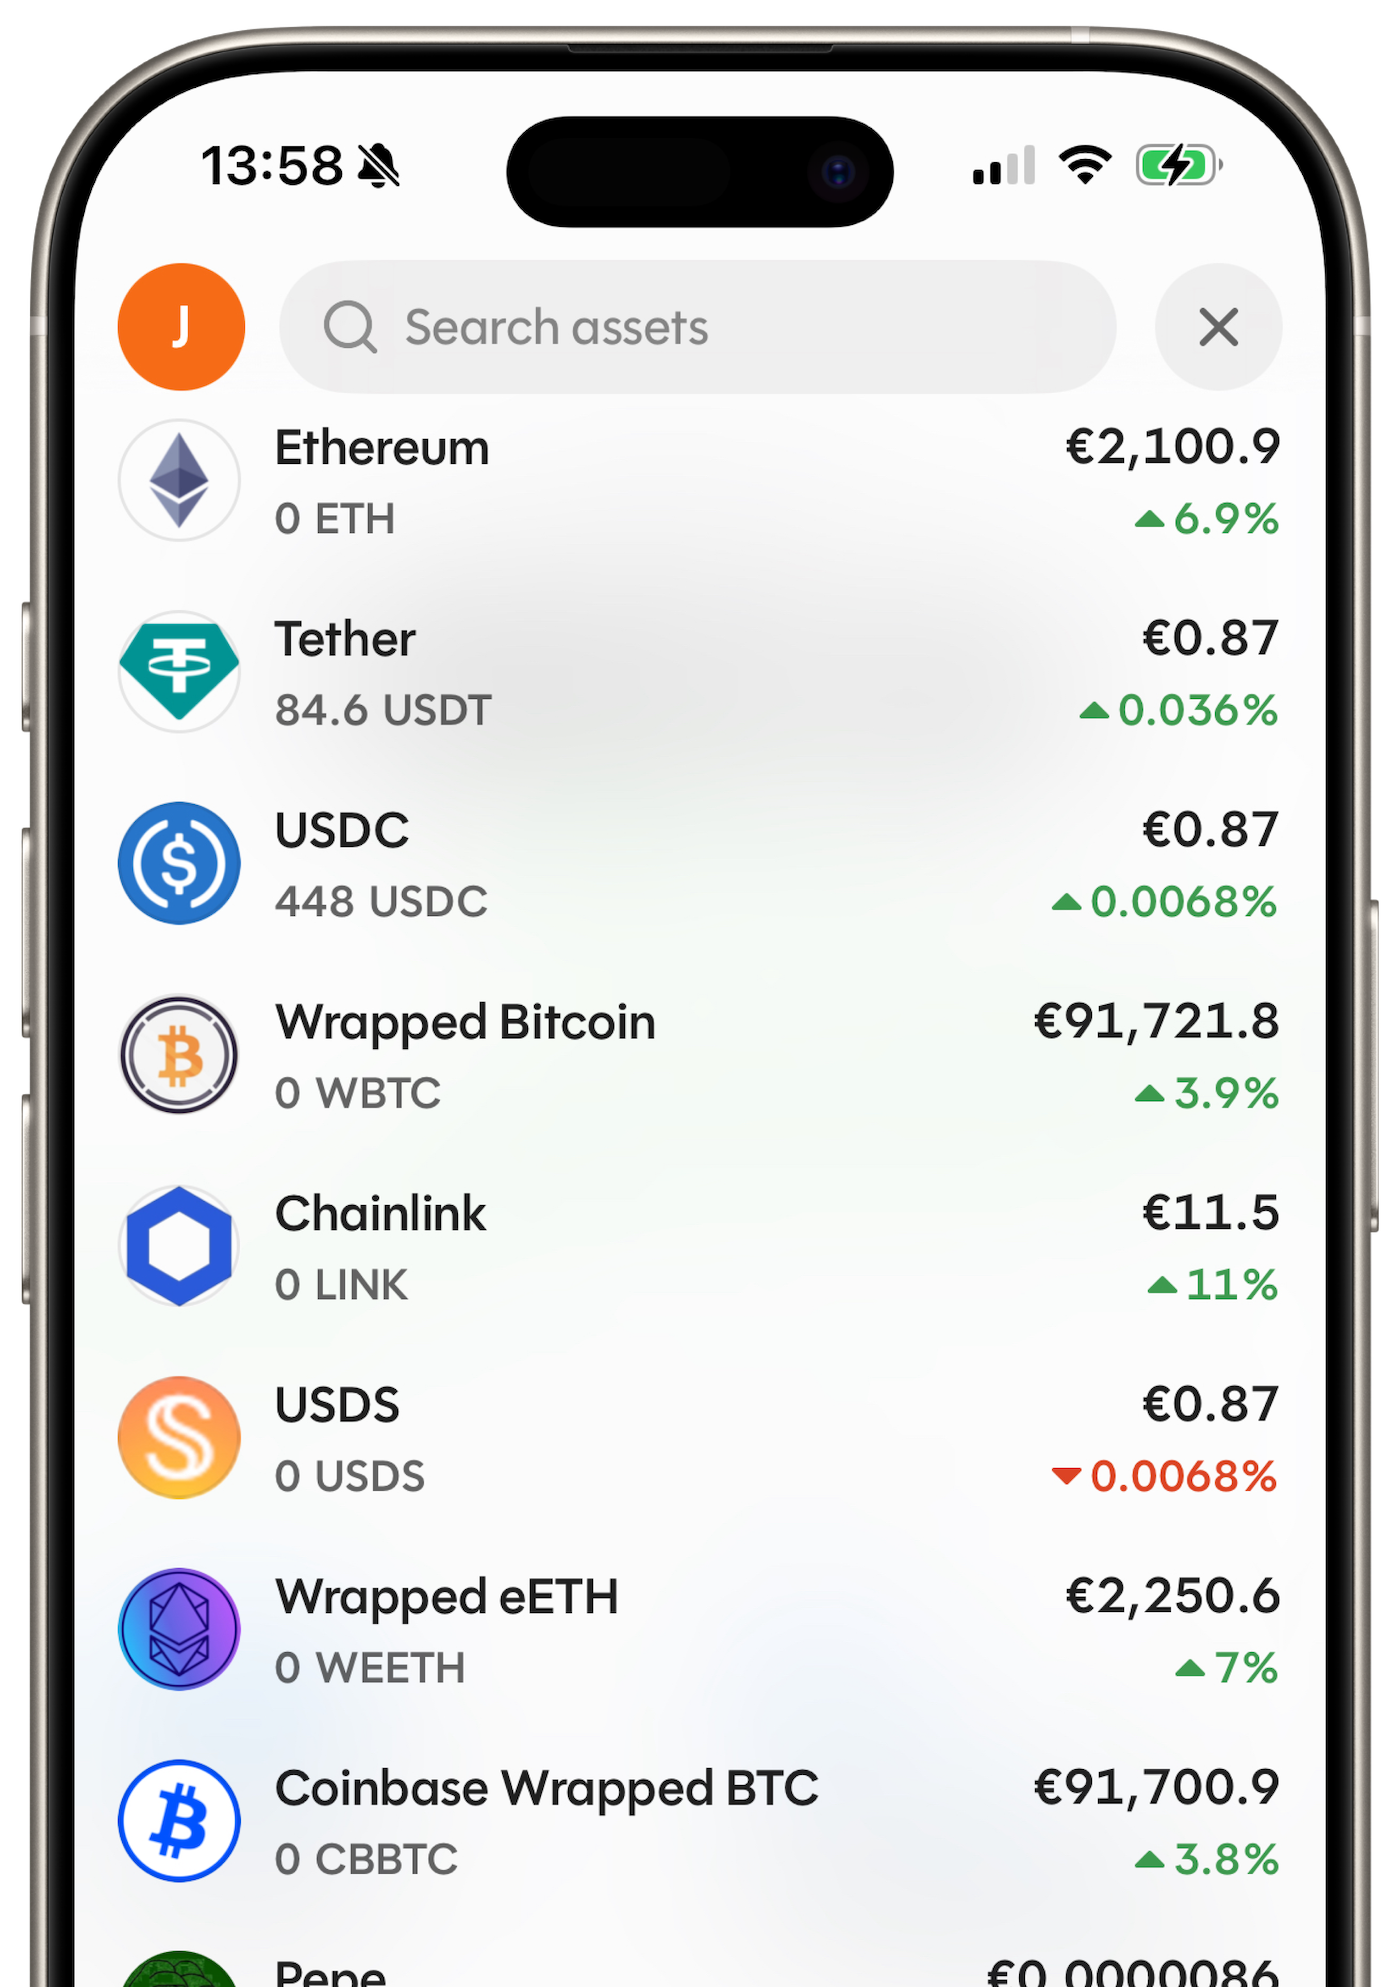Viewport: 1400px width, 1987px height.
Task: View the Wrapped Bitcoin €91,721.8 price
Action: coord(1156,1021)
